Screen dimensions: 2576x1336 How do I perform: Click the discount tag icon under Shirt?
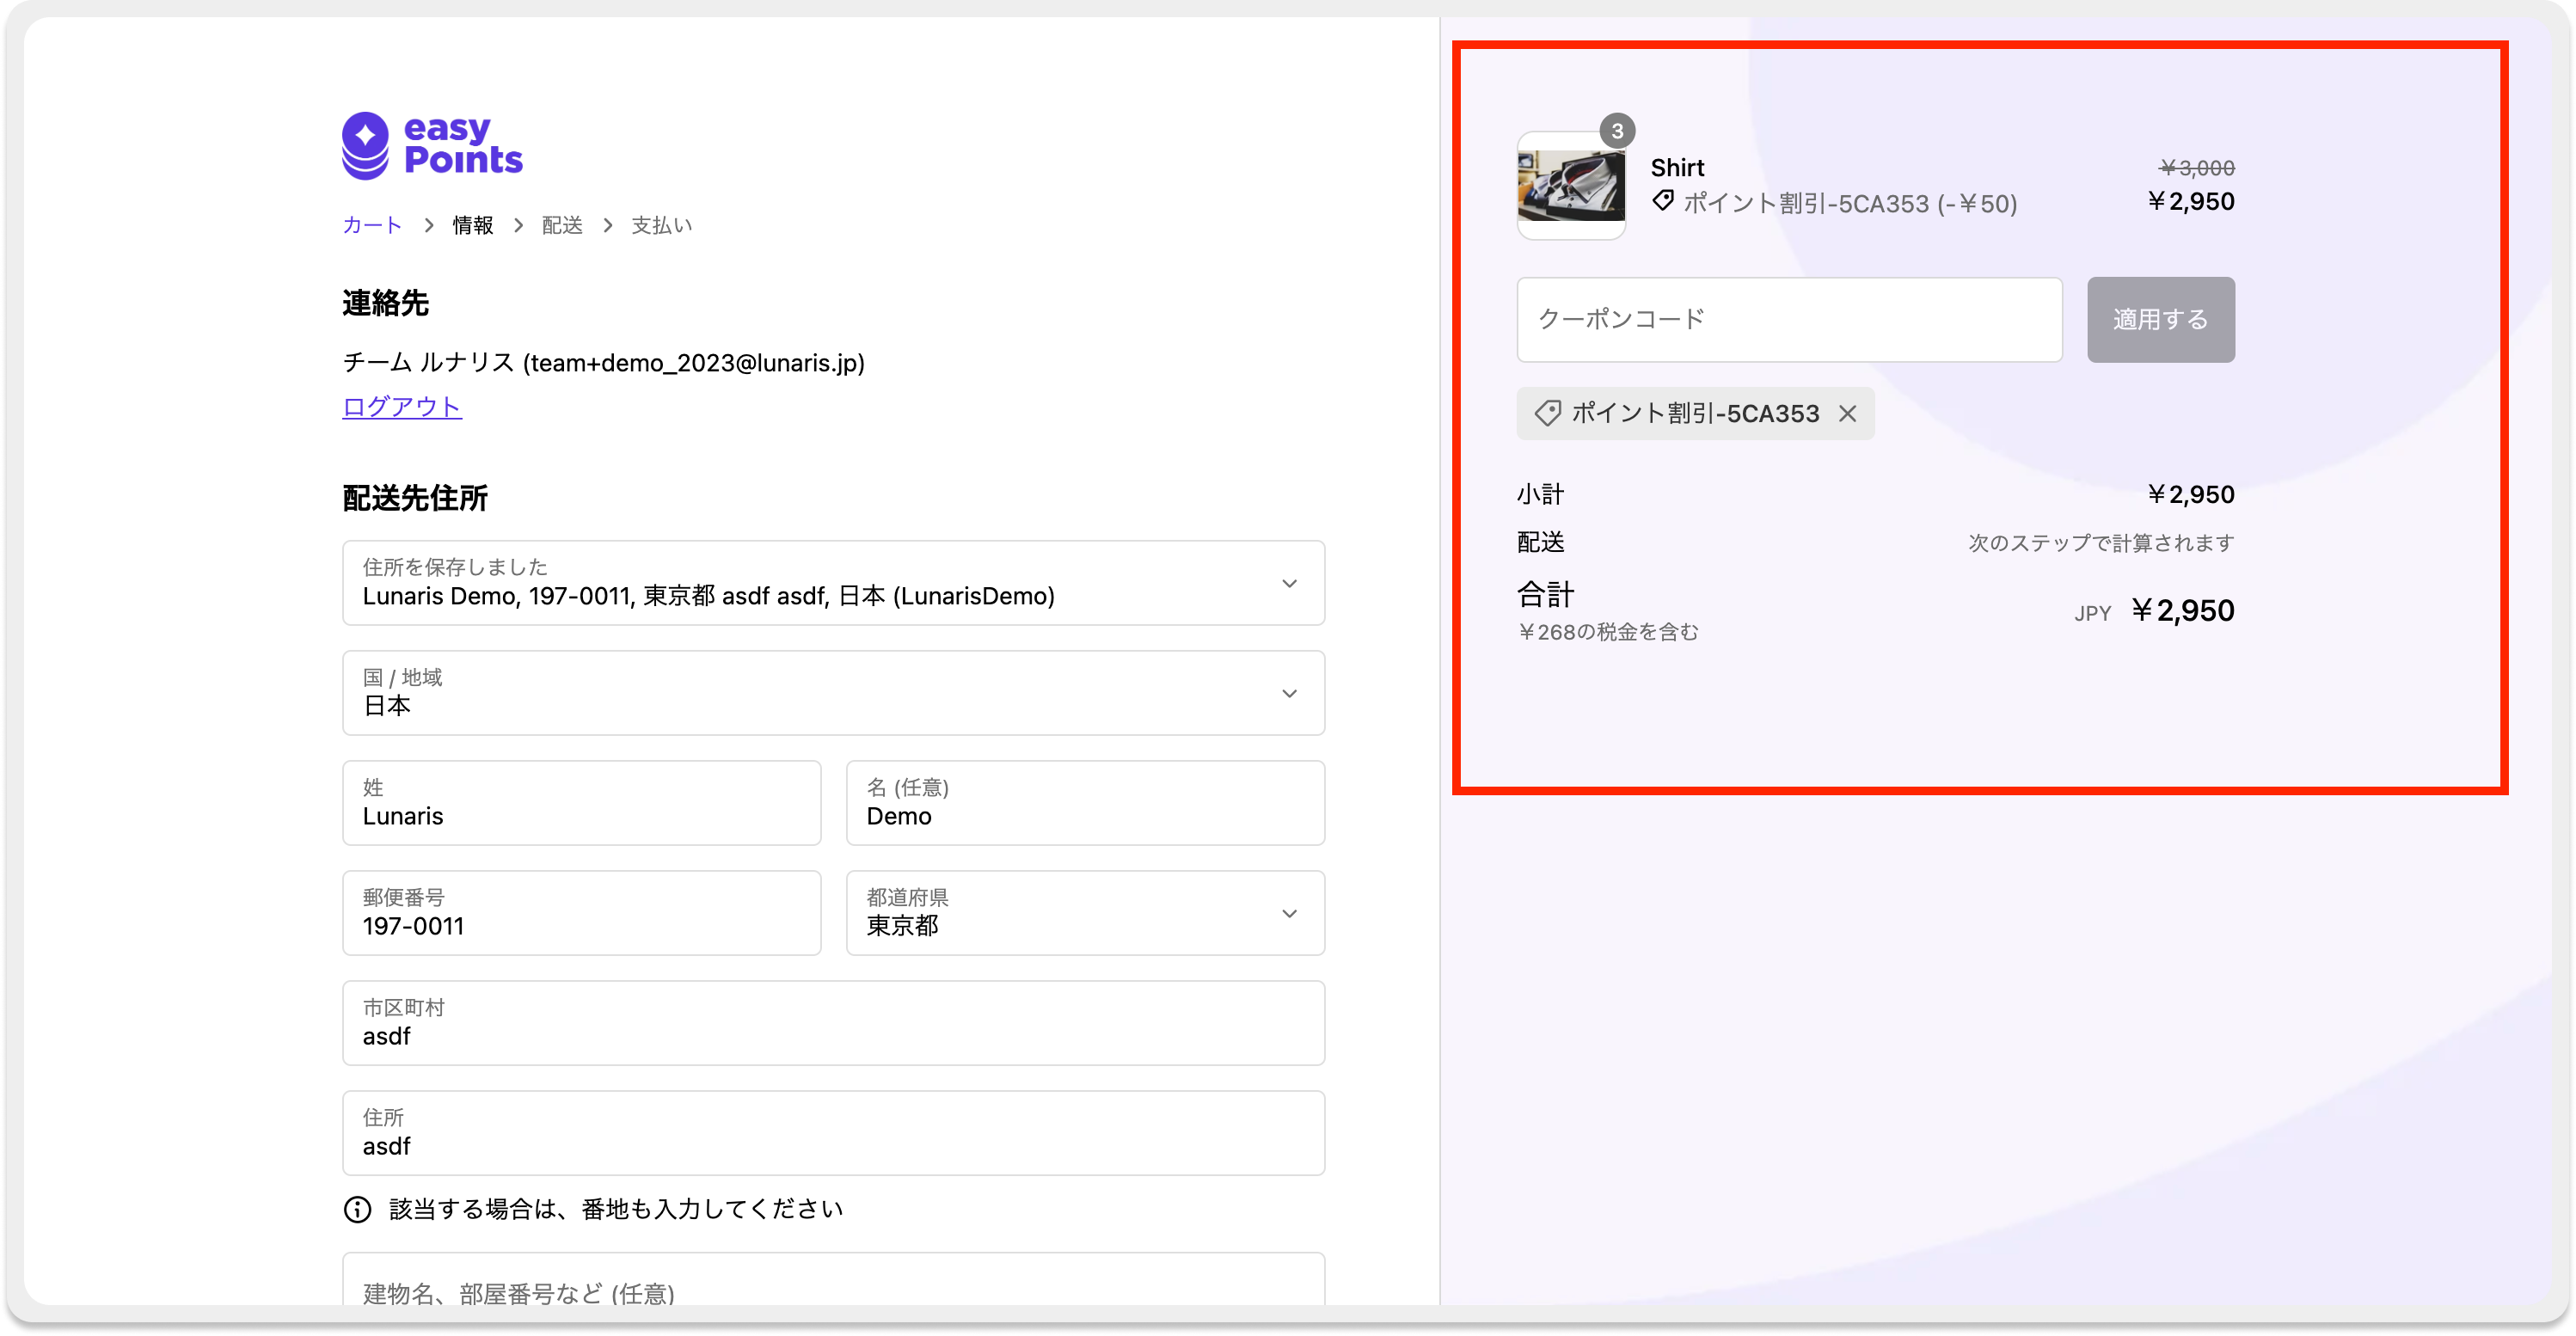point(1662,201)
